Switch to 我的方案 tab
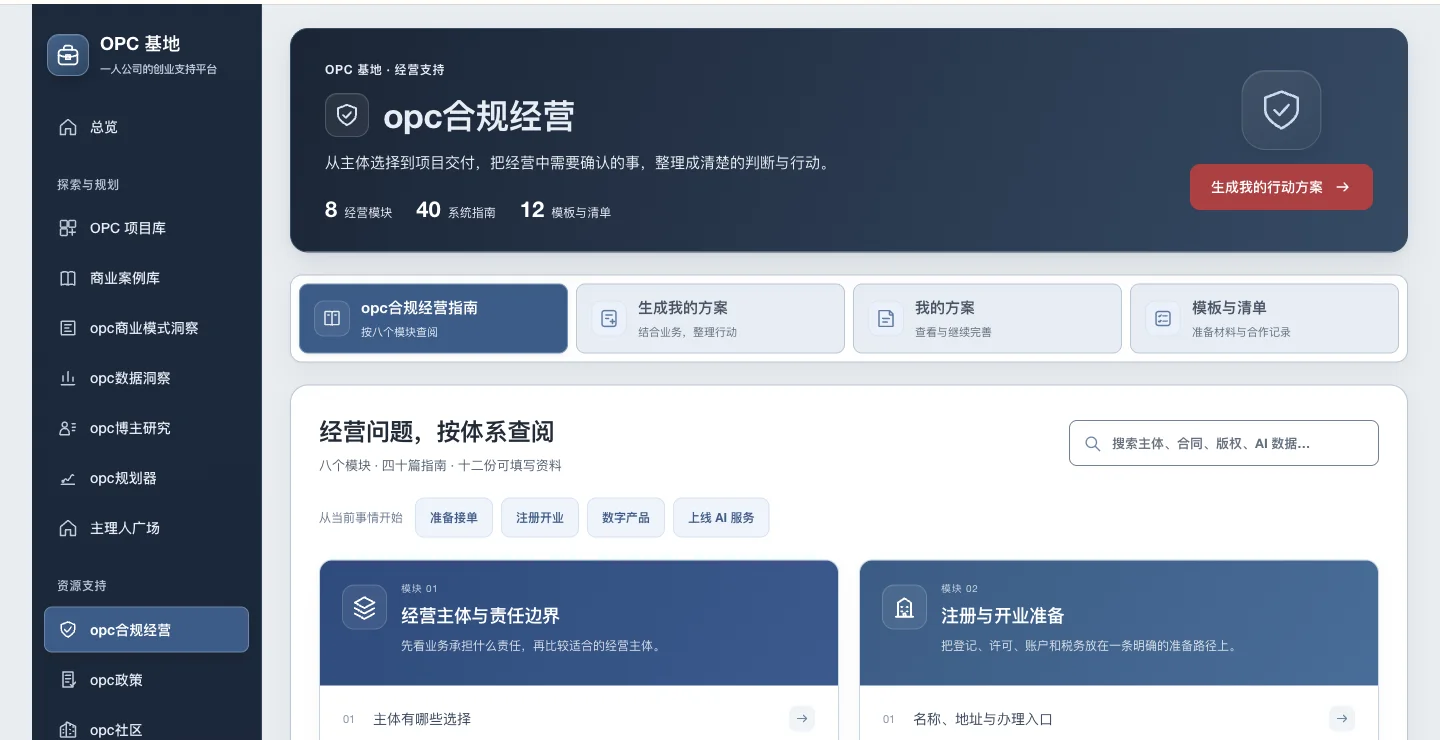This screenshot has width=1440, height=740. point(987,318)
